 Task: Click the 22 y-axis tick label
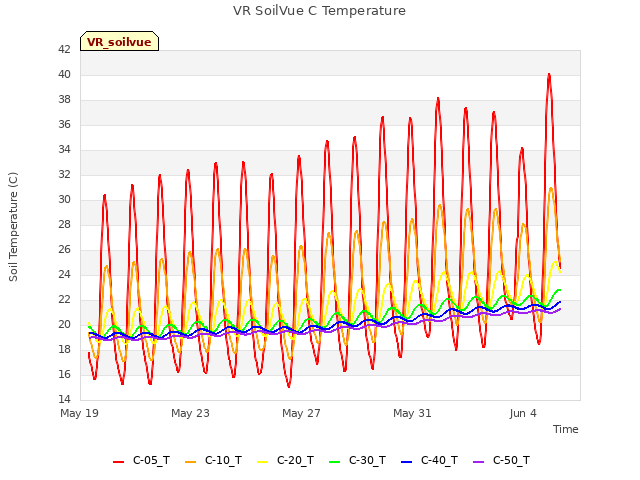(64, 300)
